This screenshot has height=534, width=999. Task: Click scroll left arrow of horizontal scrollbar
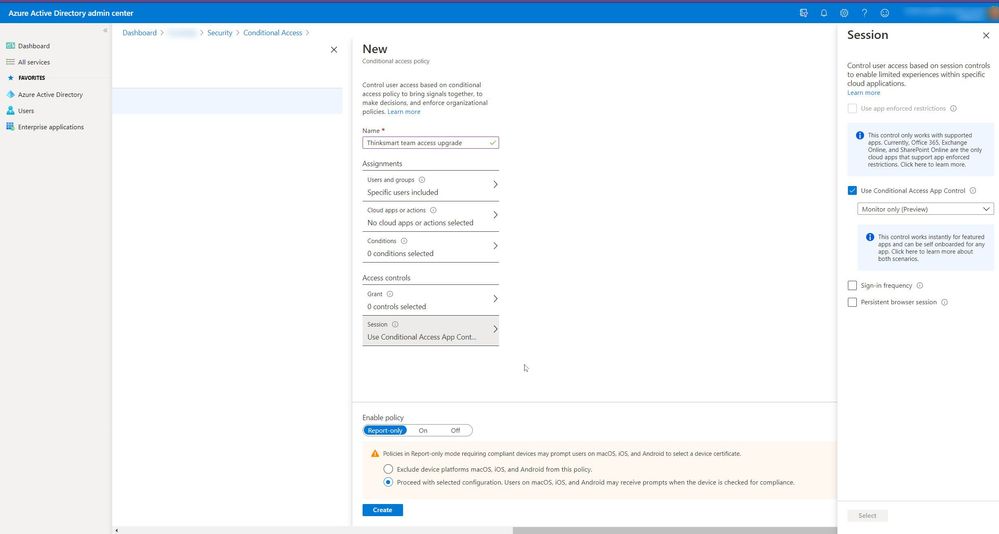[x=116, y=530]
